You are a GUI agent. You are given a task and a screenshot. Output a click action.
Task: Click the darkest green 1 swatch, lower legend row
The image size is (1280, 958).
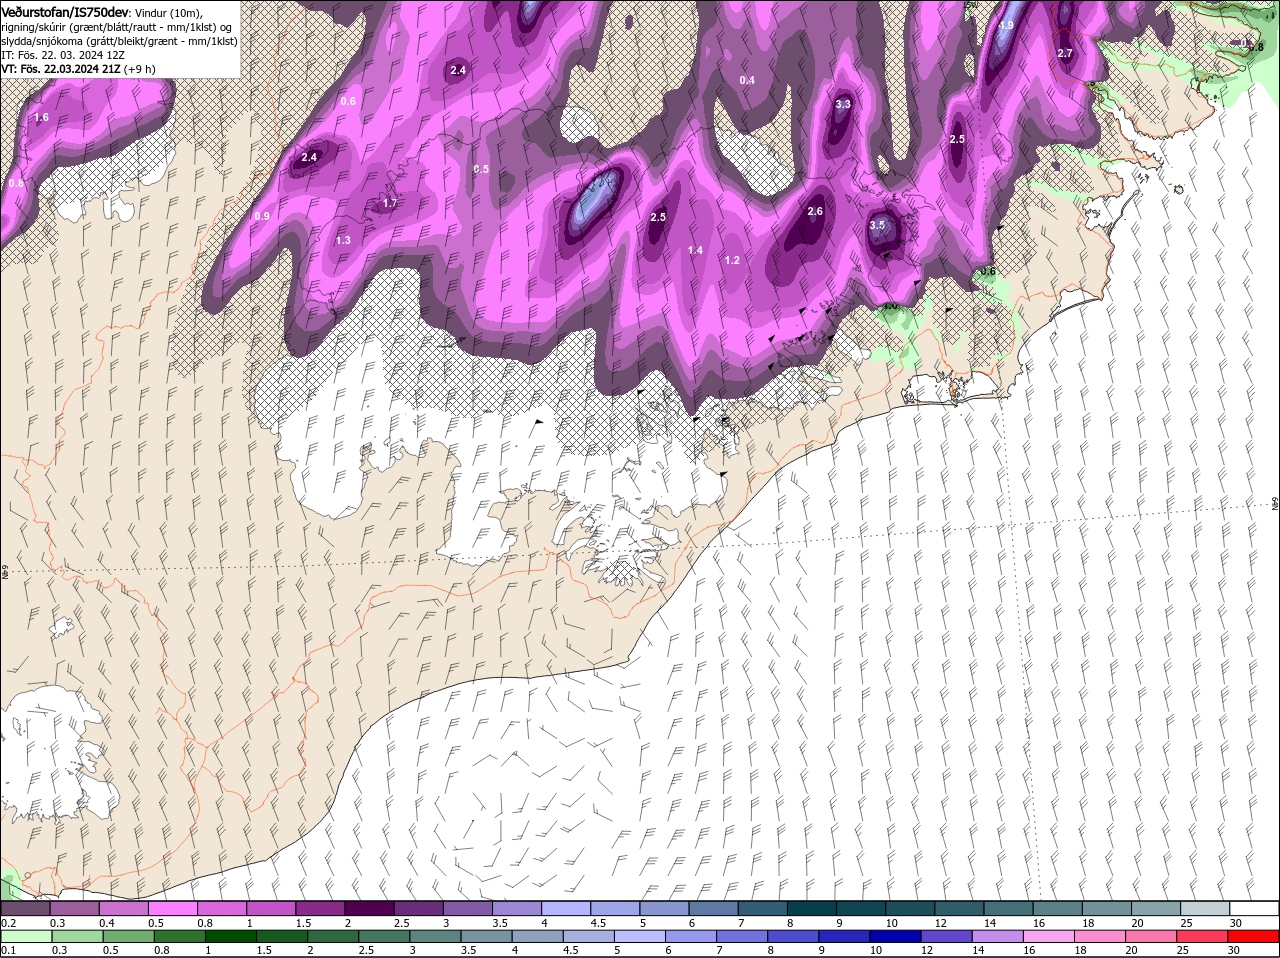tap(232, 937)
